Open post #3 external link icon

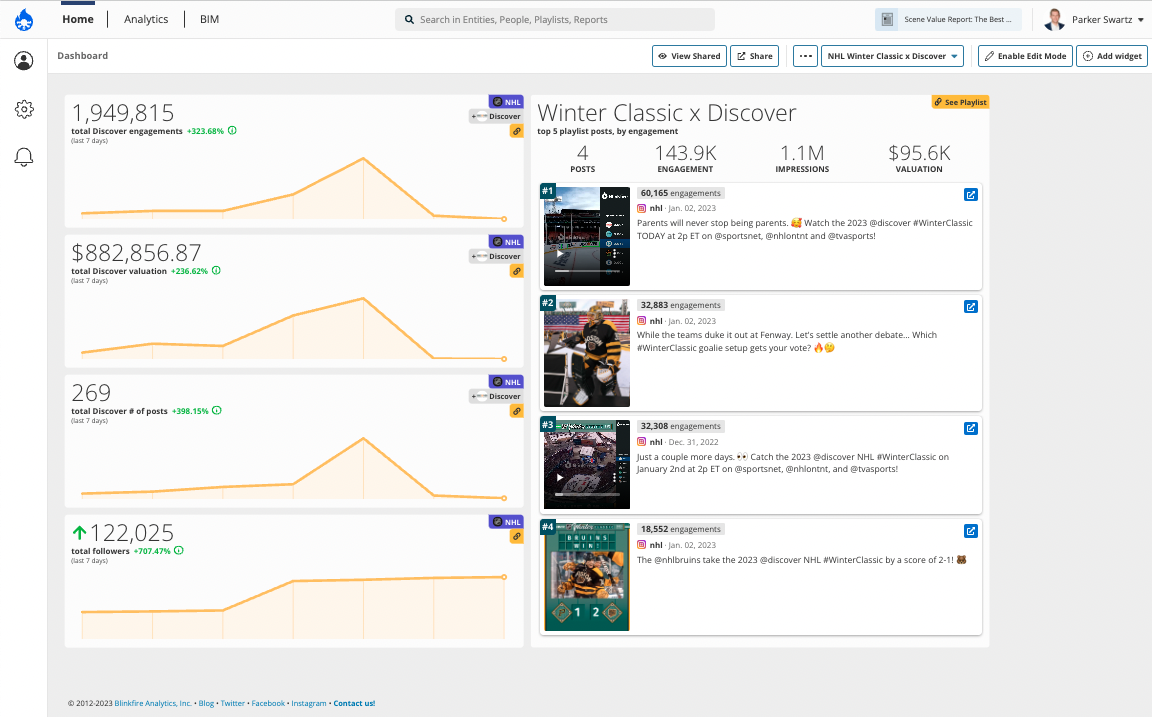[971, 428]
